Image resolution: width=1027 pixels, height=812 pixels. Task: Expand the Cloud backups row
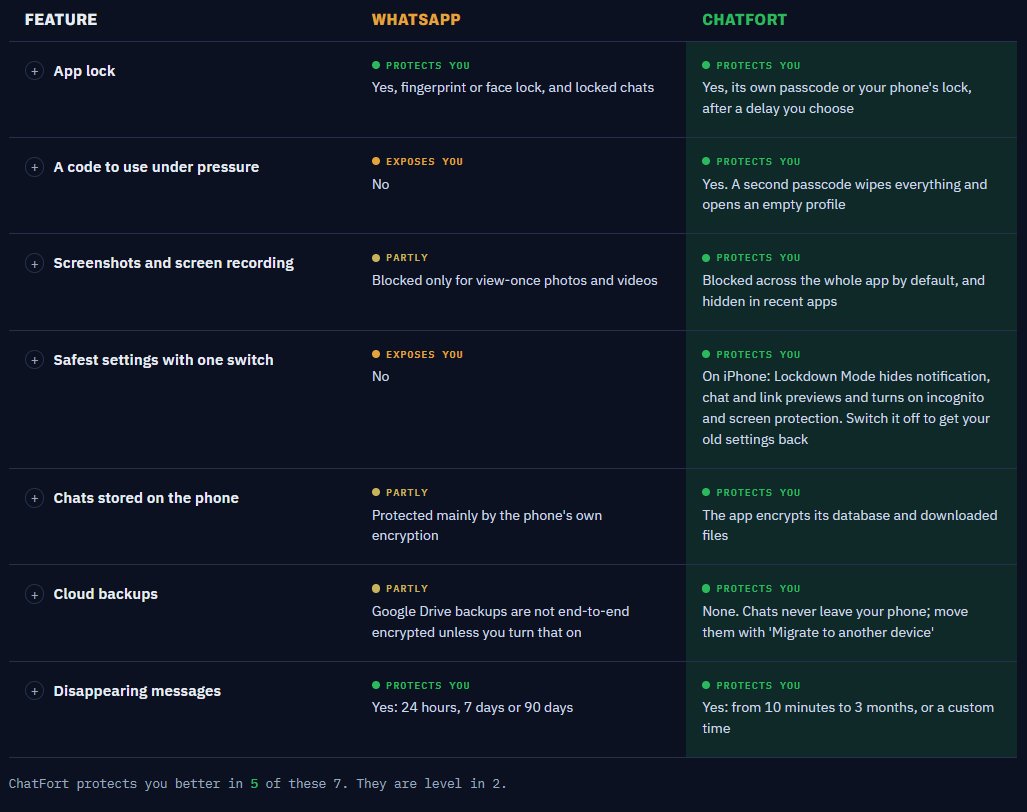[x=35, y=594]
